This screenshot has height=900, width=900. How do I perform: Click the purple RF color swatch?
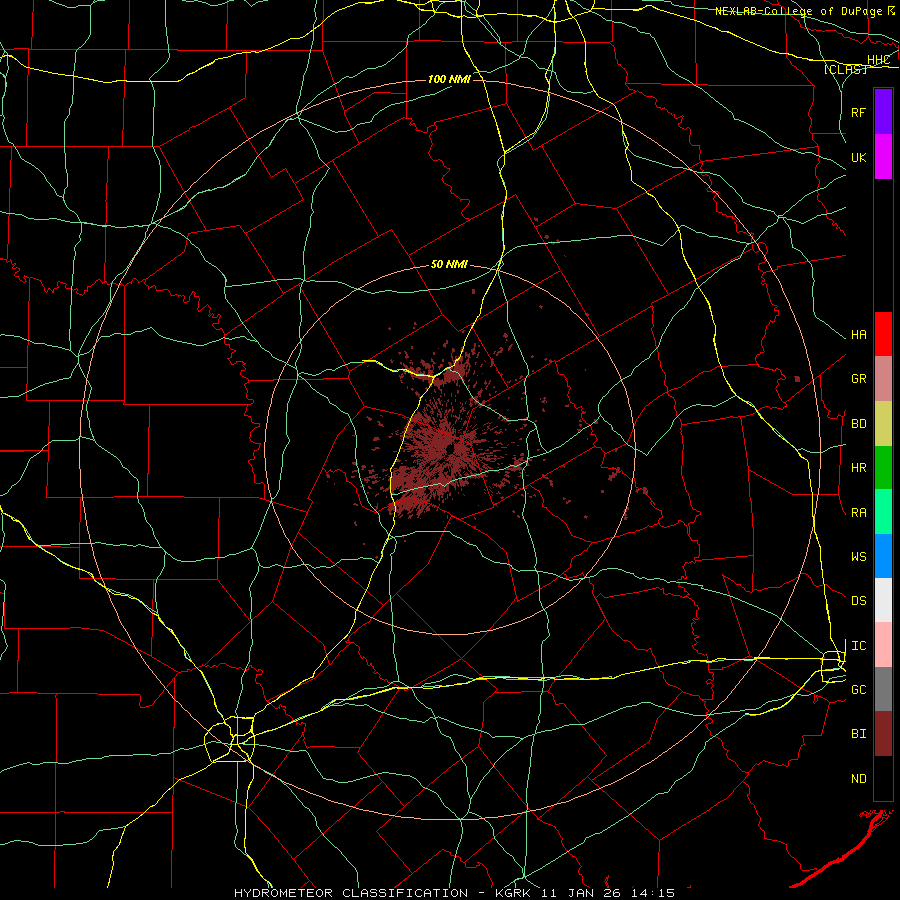point(883,112)
